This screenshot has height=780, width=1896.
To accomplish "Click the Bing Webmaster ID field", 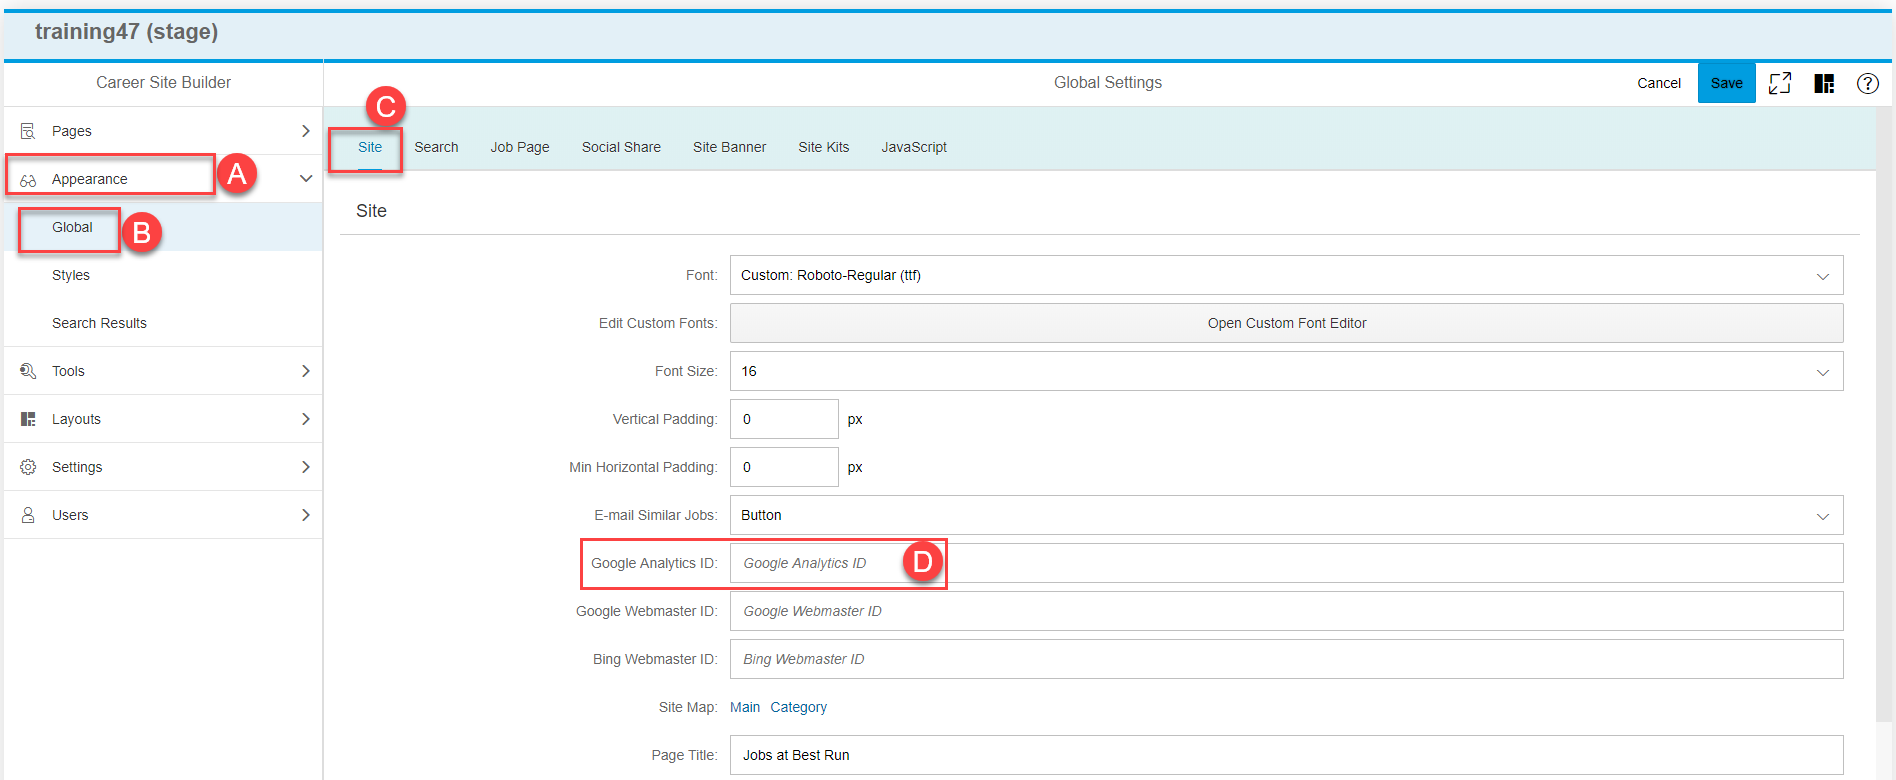I will (1286, 659).
